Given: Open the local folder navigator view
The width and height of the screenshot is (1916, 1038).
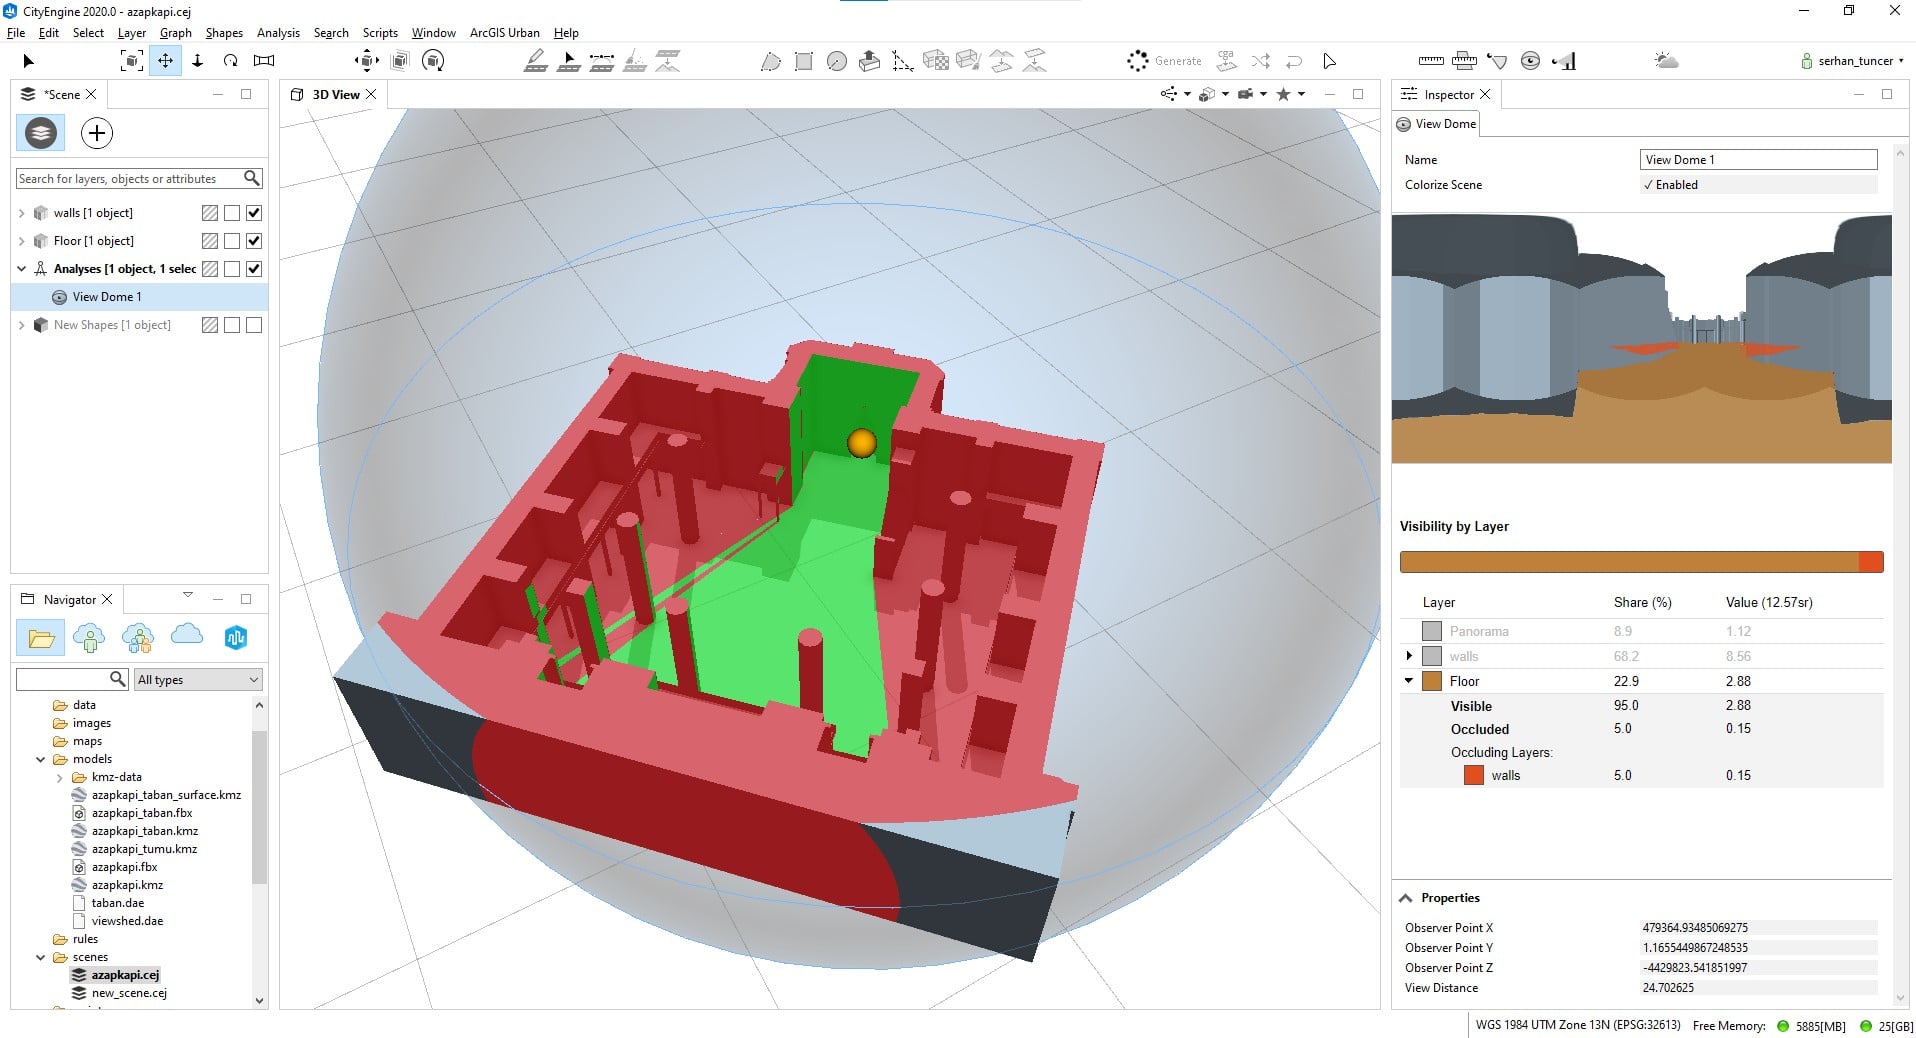Looking at the screenshot, I should click(41, 637).
